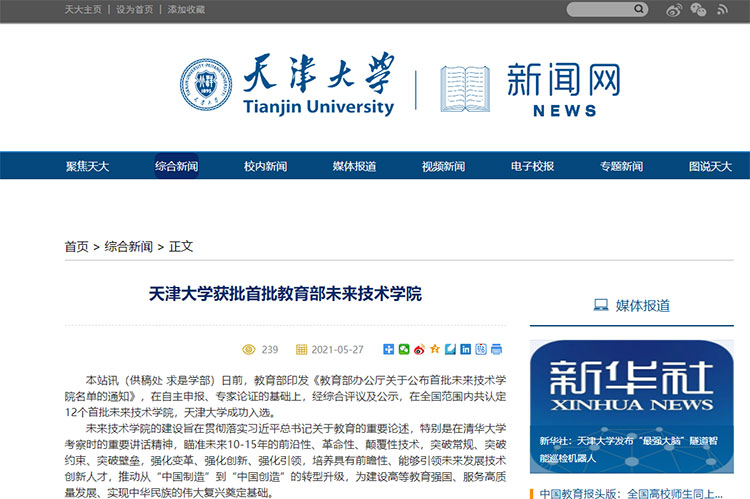Share the article to Weibo below the title

click(419, 349)
